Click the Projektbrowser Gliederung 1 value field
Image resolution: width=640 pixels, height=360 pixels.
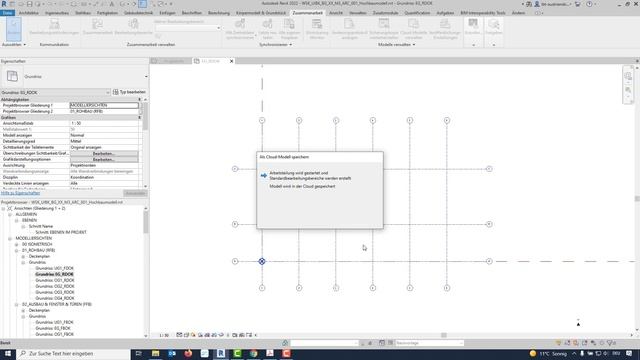[104, 105]
